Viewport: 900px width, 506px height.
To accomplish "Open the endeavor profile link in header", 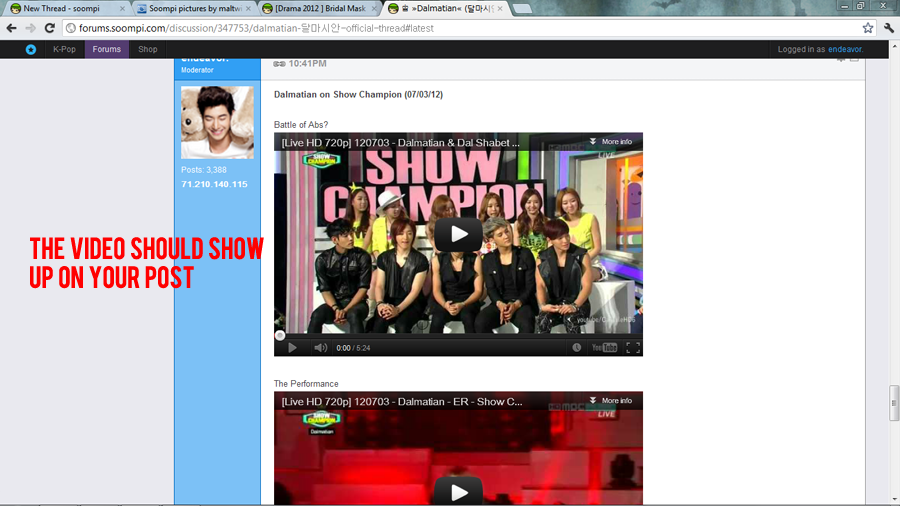I will point(845,49).
